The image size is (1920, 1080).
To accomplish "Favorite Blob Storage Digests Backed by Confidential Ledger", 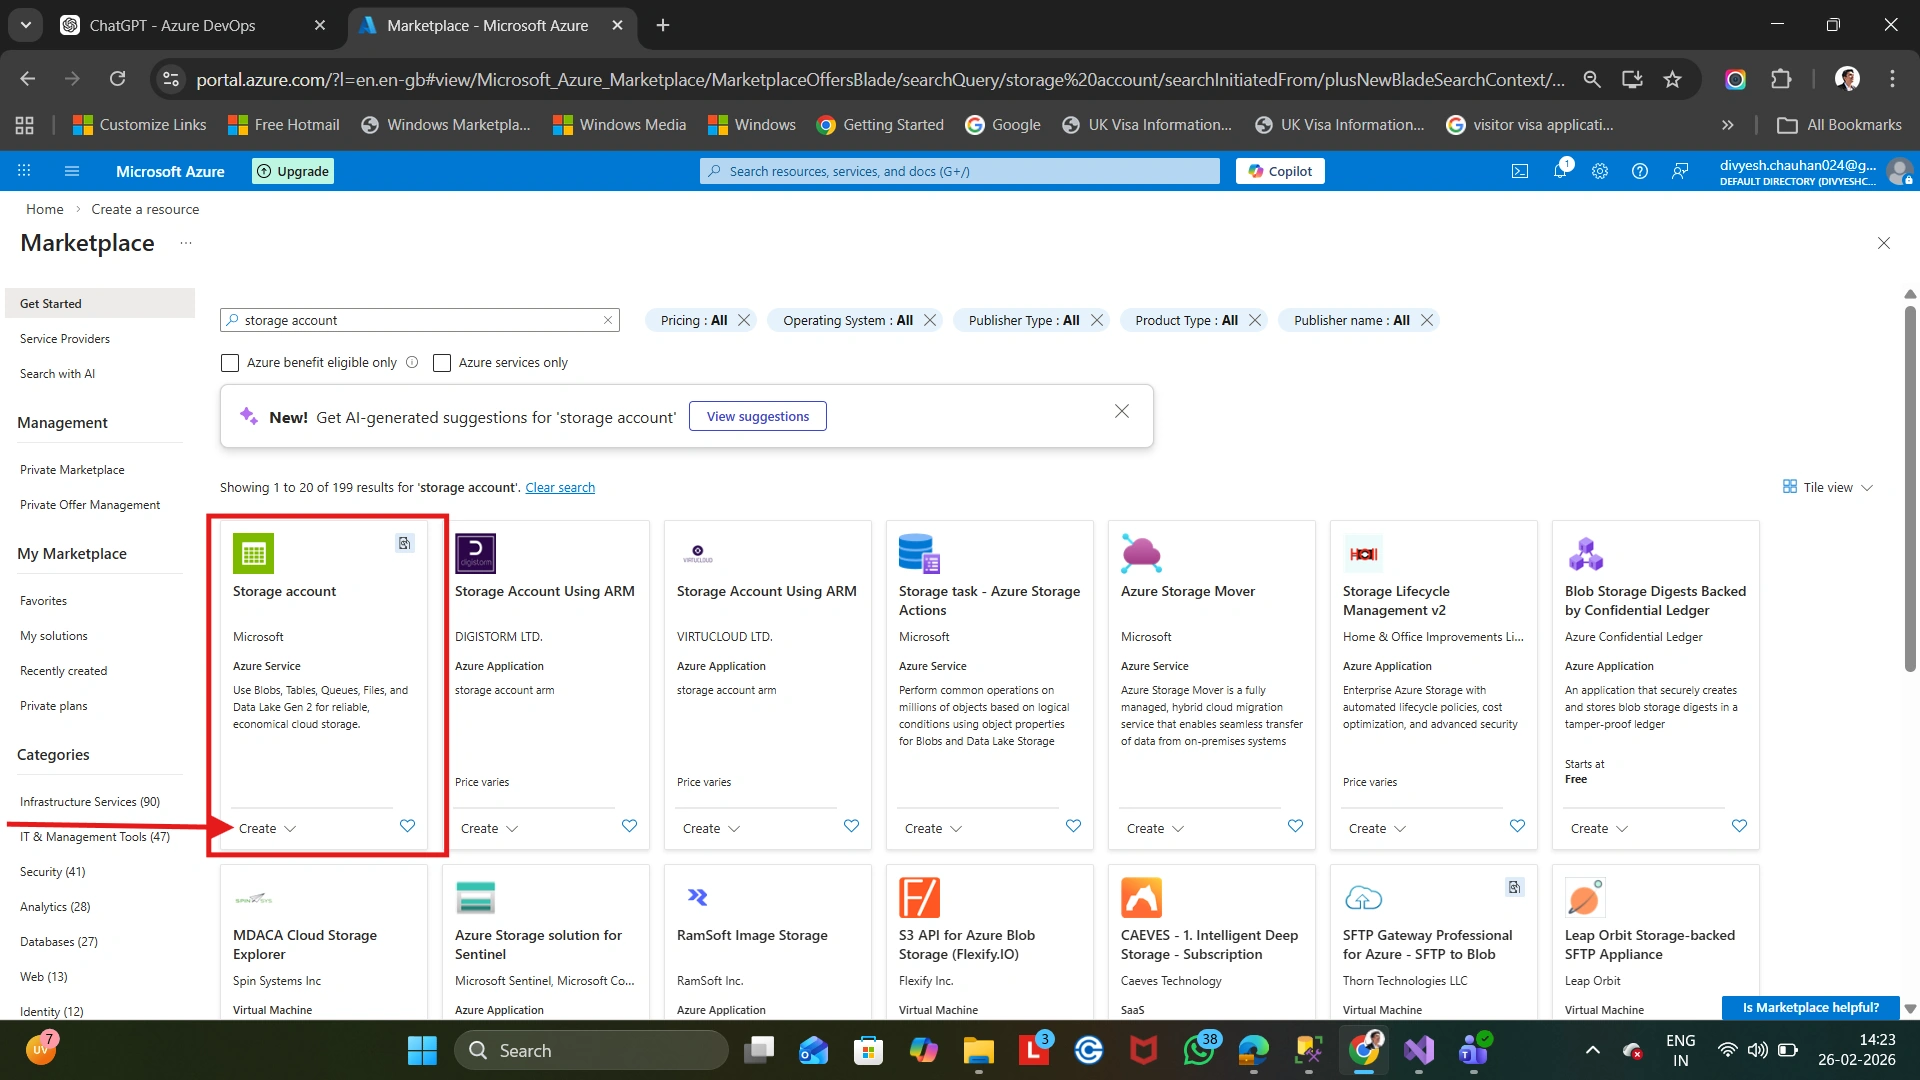I will pos(1739,826).
